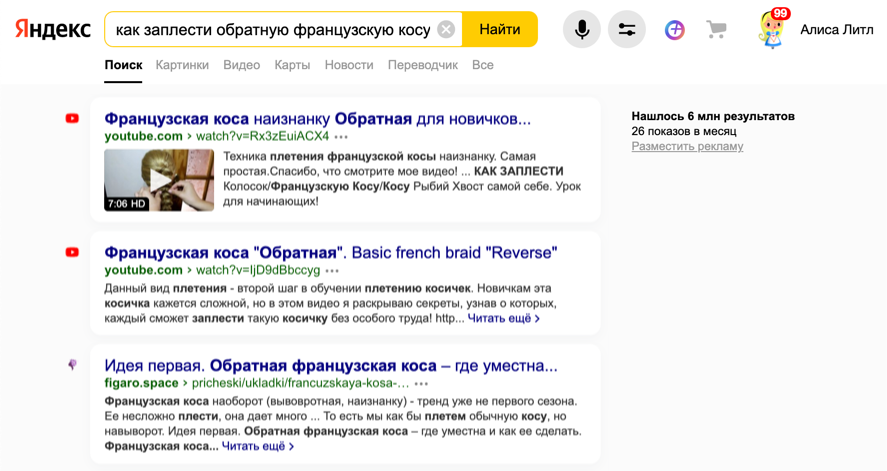Open the user avatar with 99 badge
The width and height of the screenshot is (887, 471).
point(771,29)
